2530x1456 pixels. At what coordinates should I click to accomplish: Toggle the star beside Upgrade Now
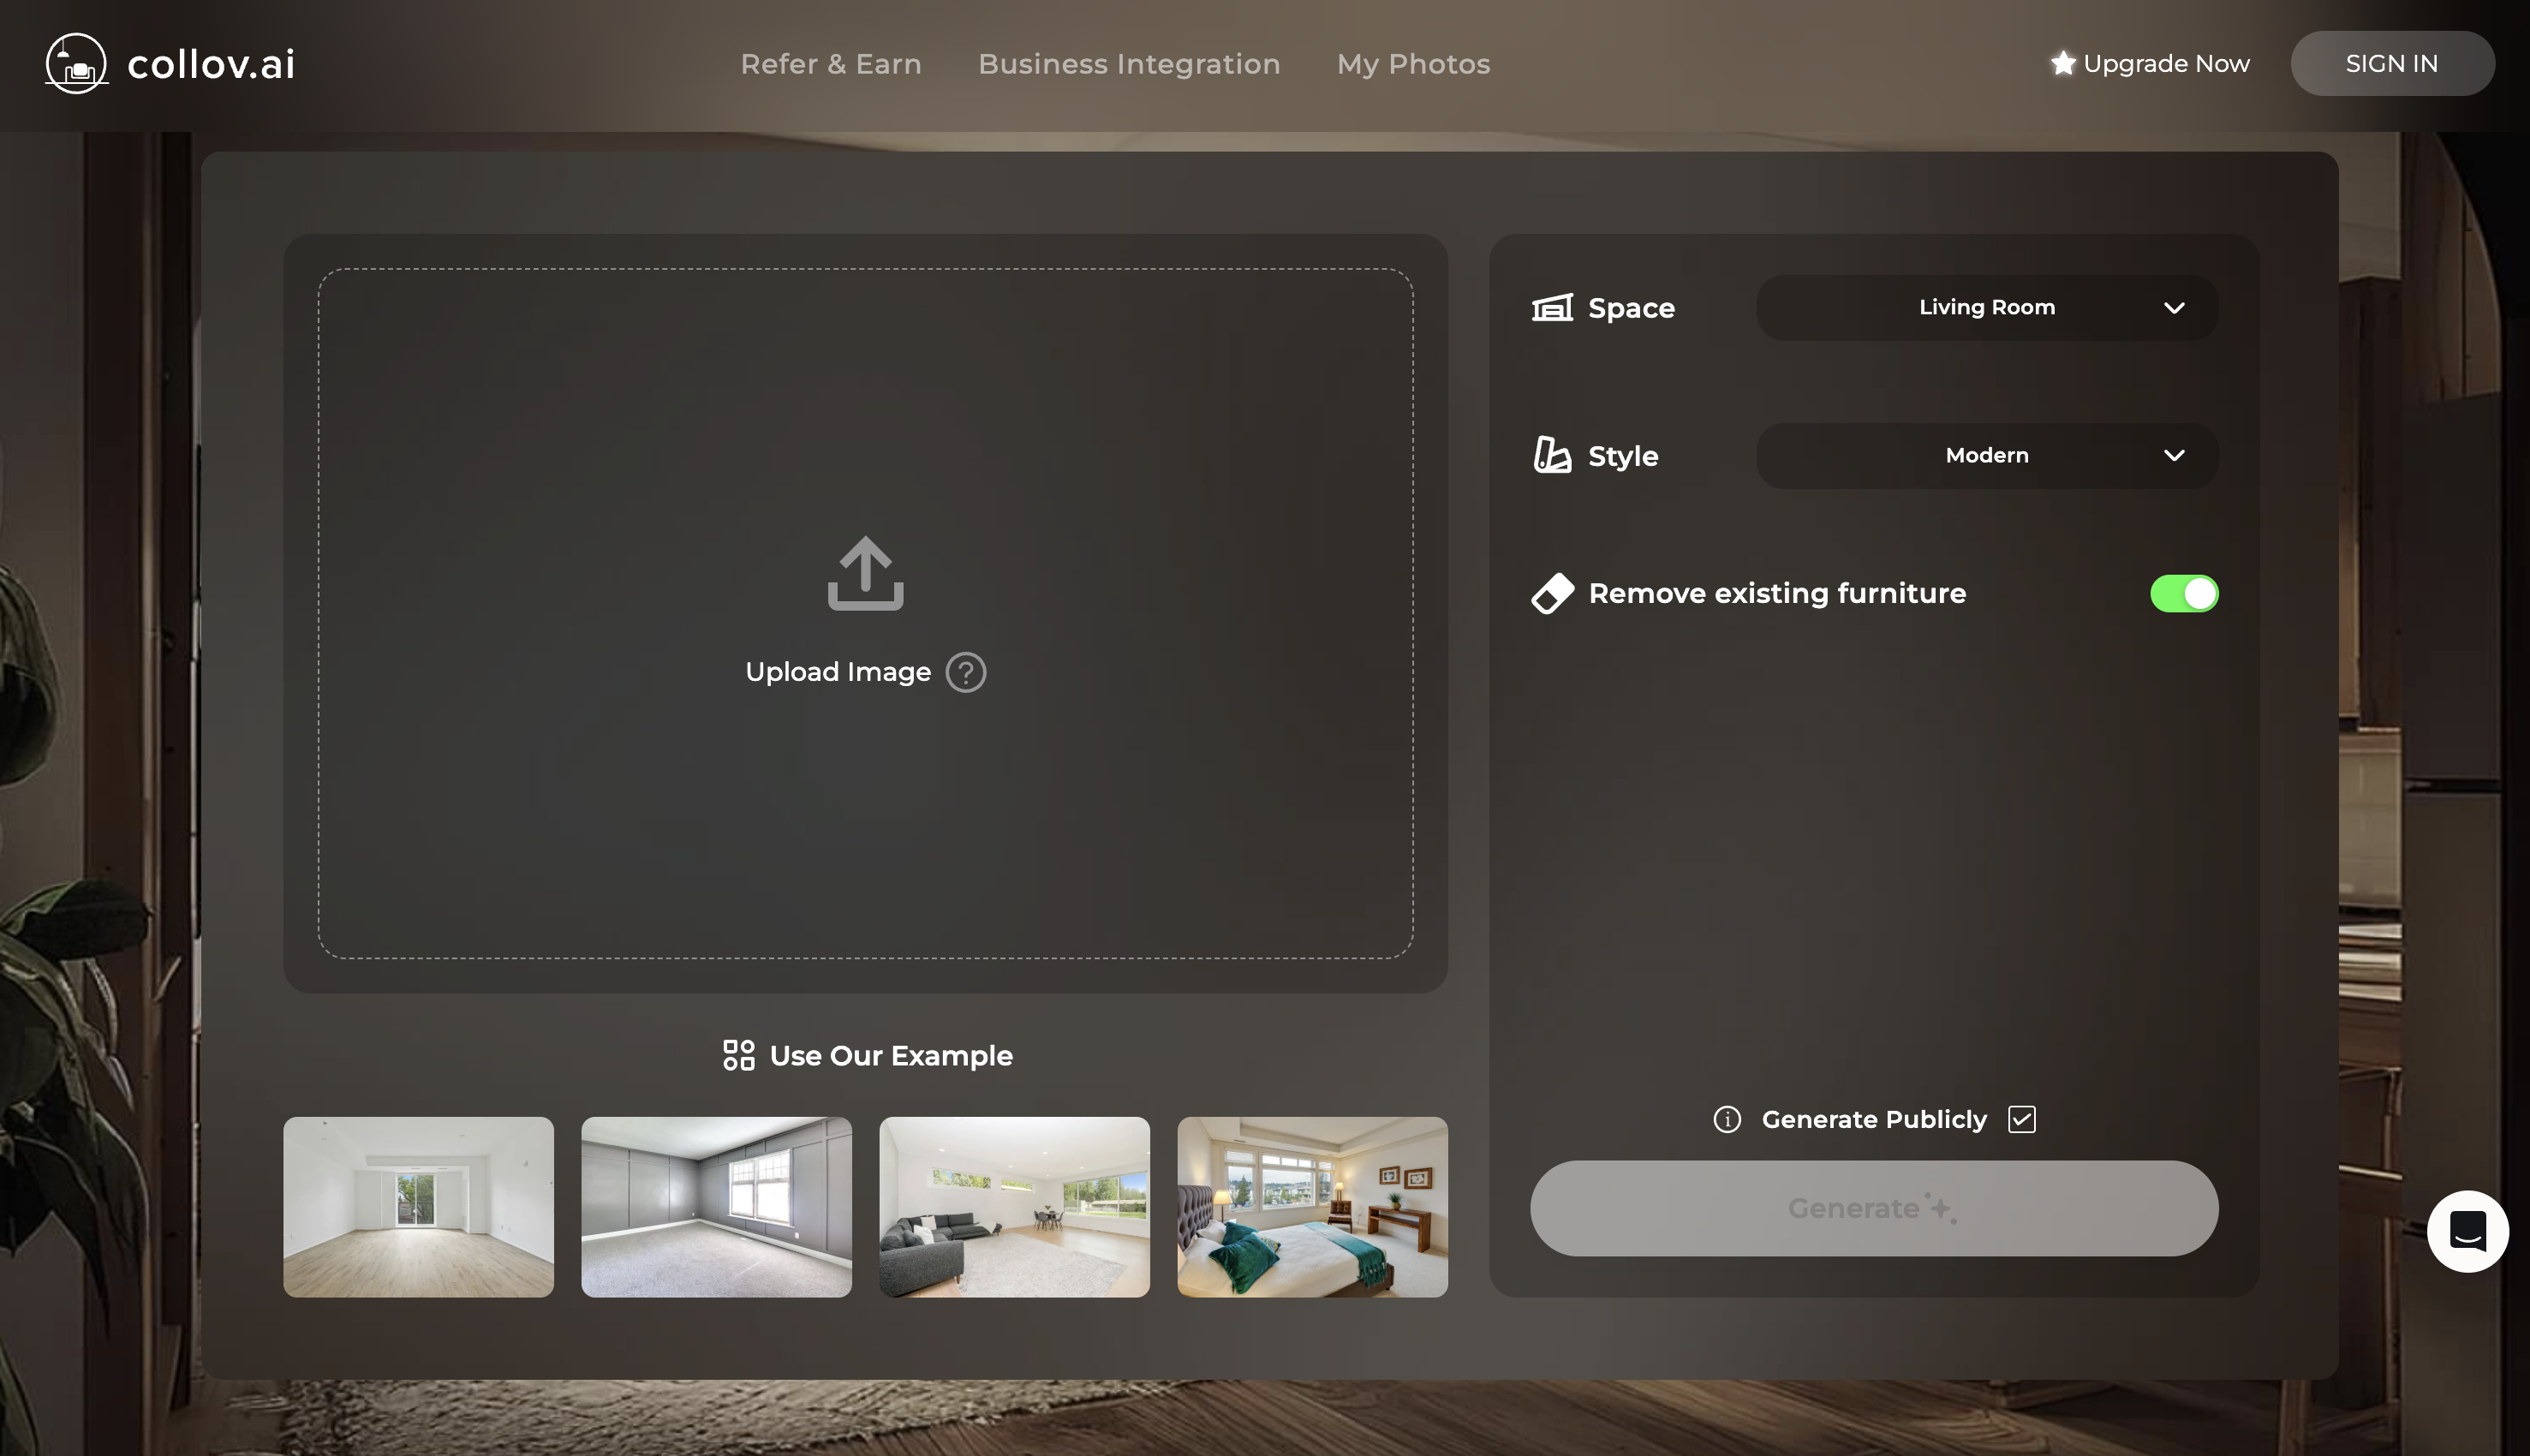click(2062, 63)
